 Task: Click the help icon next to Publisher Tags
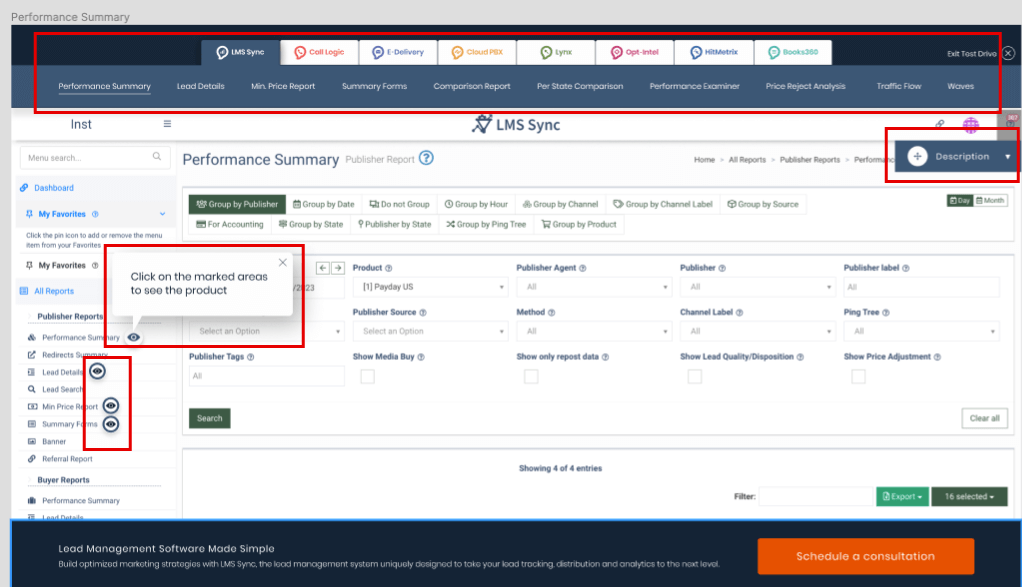pos(250,357)
